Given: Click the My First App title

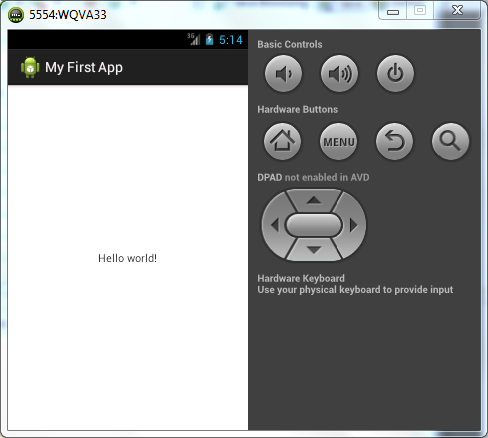Looking at the screenshot, I should click(x=84, y=68).
